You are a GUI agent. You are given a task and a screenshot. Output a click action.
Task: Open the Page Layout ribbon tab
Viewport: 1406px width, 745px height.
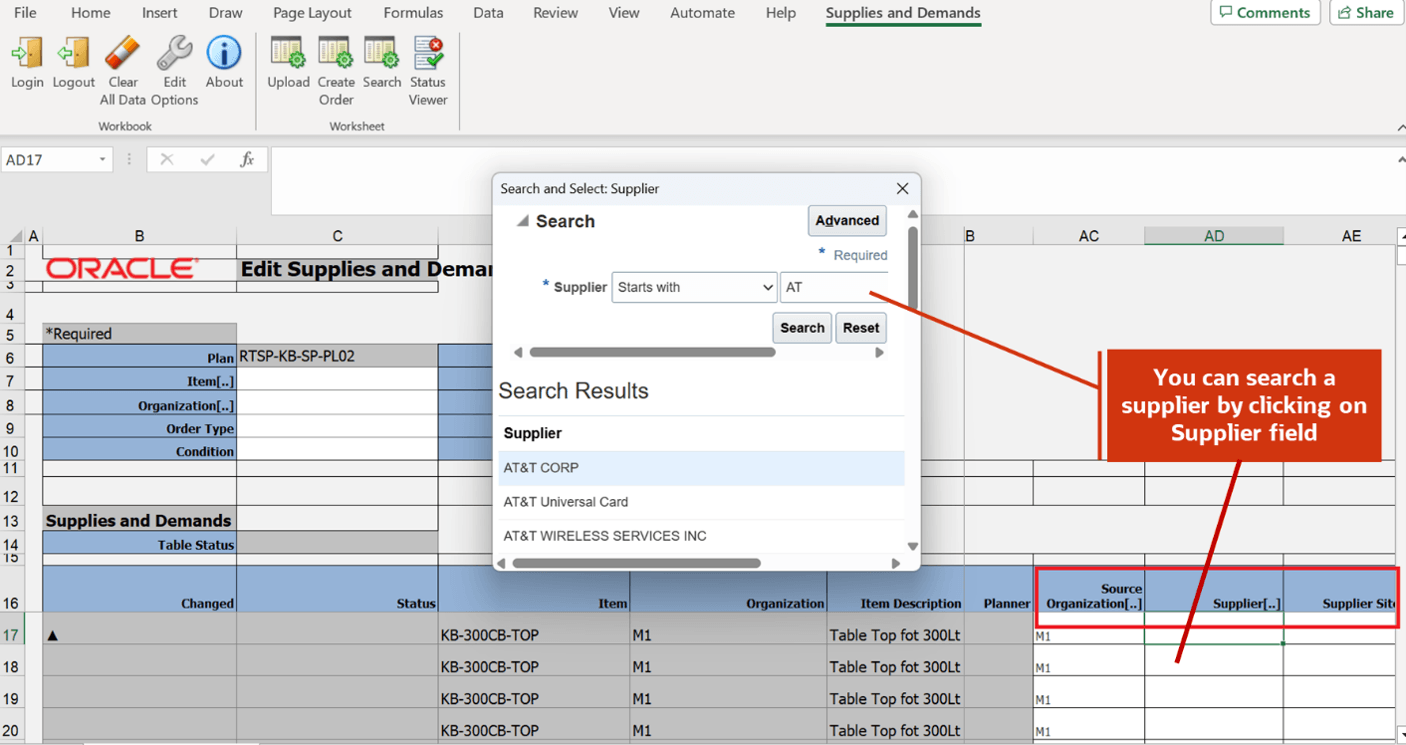click(x=312, y=13)
